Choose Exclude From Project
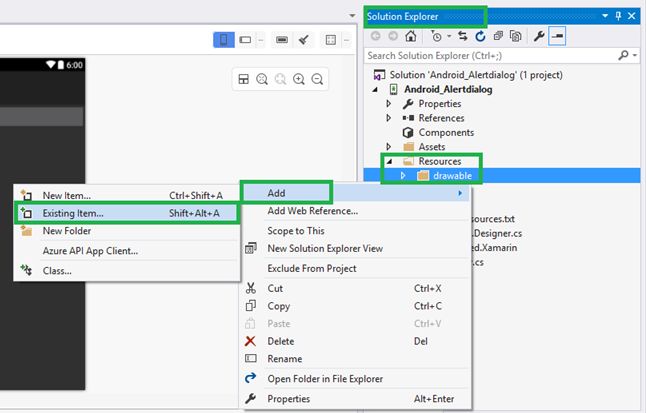The image size is (646, 413). tap(356, 268)
